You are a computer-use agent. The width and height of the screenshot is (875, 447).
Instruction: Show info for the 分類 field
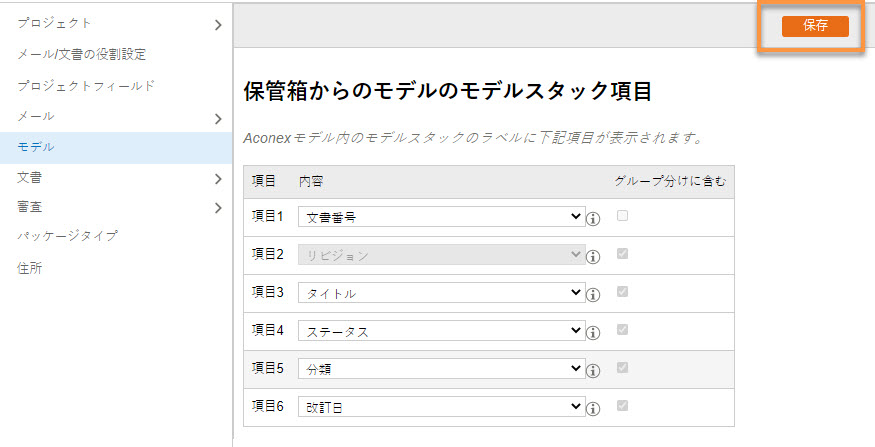tap(593, 371)
